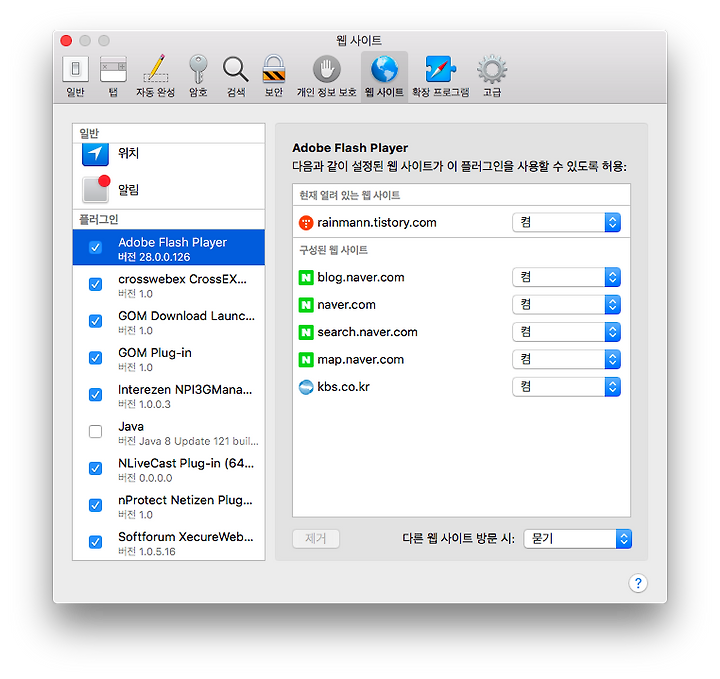Image resolution: width=720 pixels, height=679 pixels.
Task: Select the rainmann.tistory.com site name
Action: click(x=377, y=223)
